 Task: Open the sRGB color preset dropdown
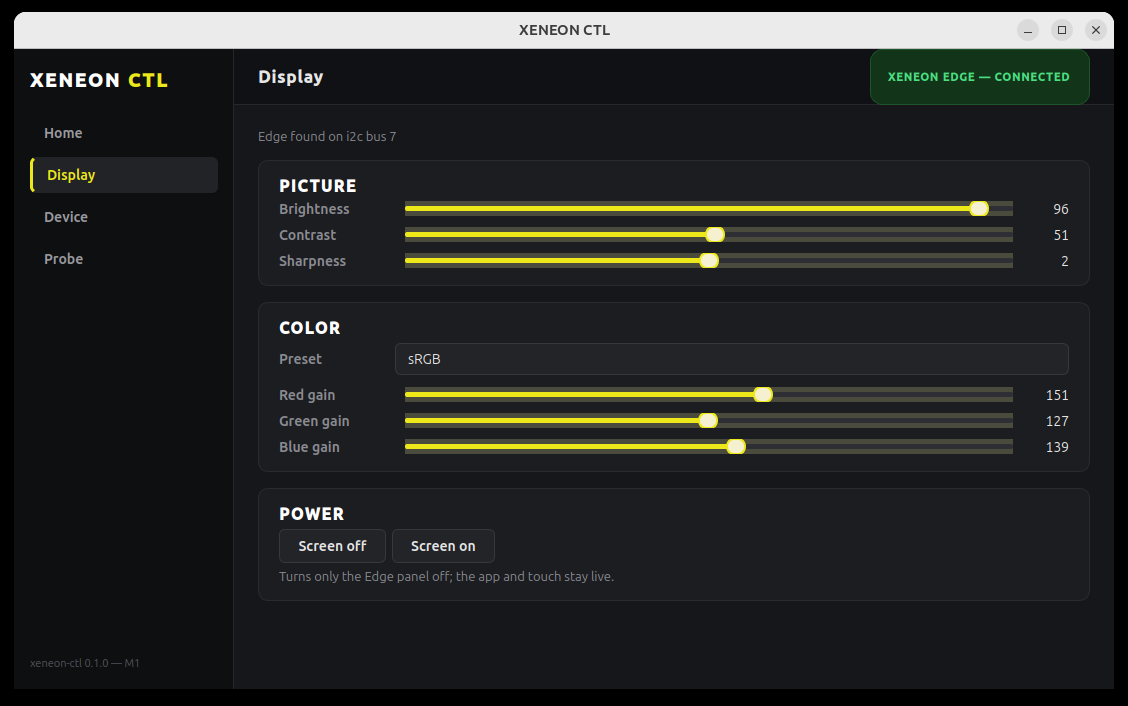tap(732, 359)
